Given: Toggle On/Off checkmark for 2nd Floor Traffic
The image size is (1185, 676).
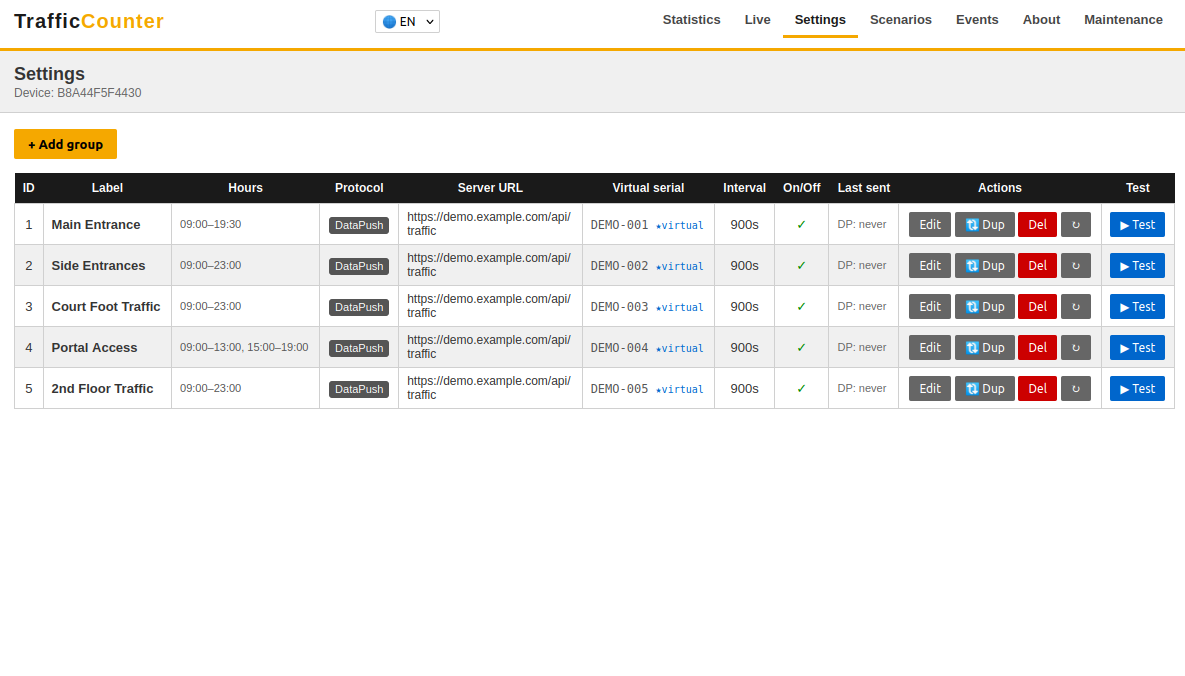Looking at the screenshot, I should coord(801,389).
